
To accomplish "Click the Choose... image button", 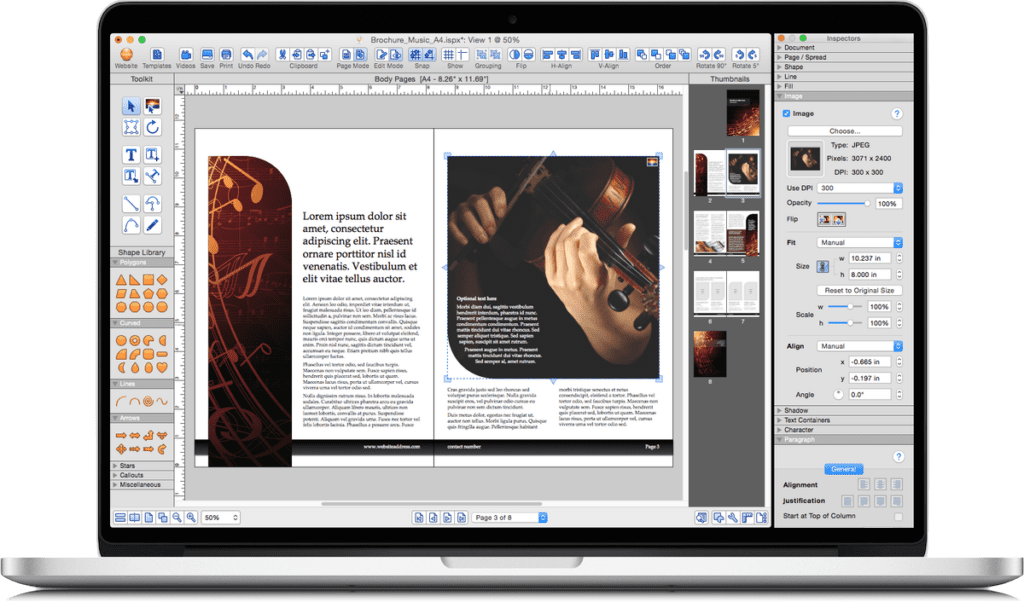I will (x=844, y=131).
